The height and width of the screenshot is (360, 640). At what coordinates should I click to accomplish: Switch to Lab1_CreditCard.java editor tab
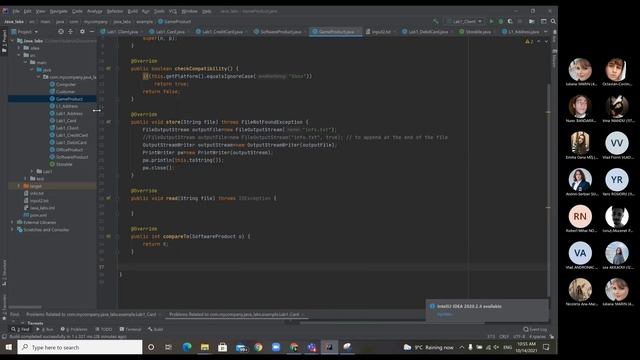point(221,31)
